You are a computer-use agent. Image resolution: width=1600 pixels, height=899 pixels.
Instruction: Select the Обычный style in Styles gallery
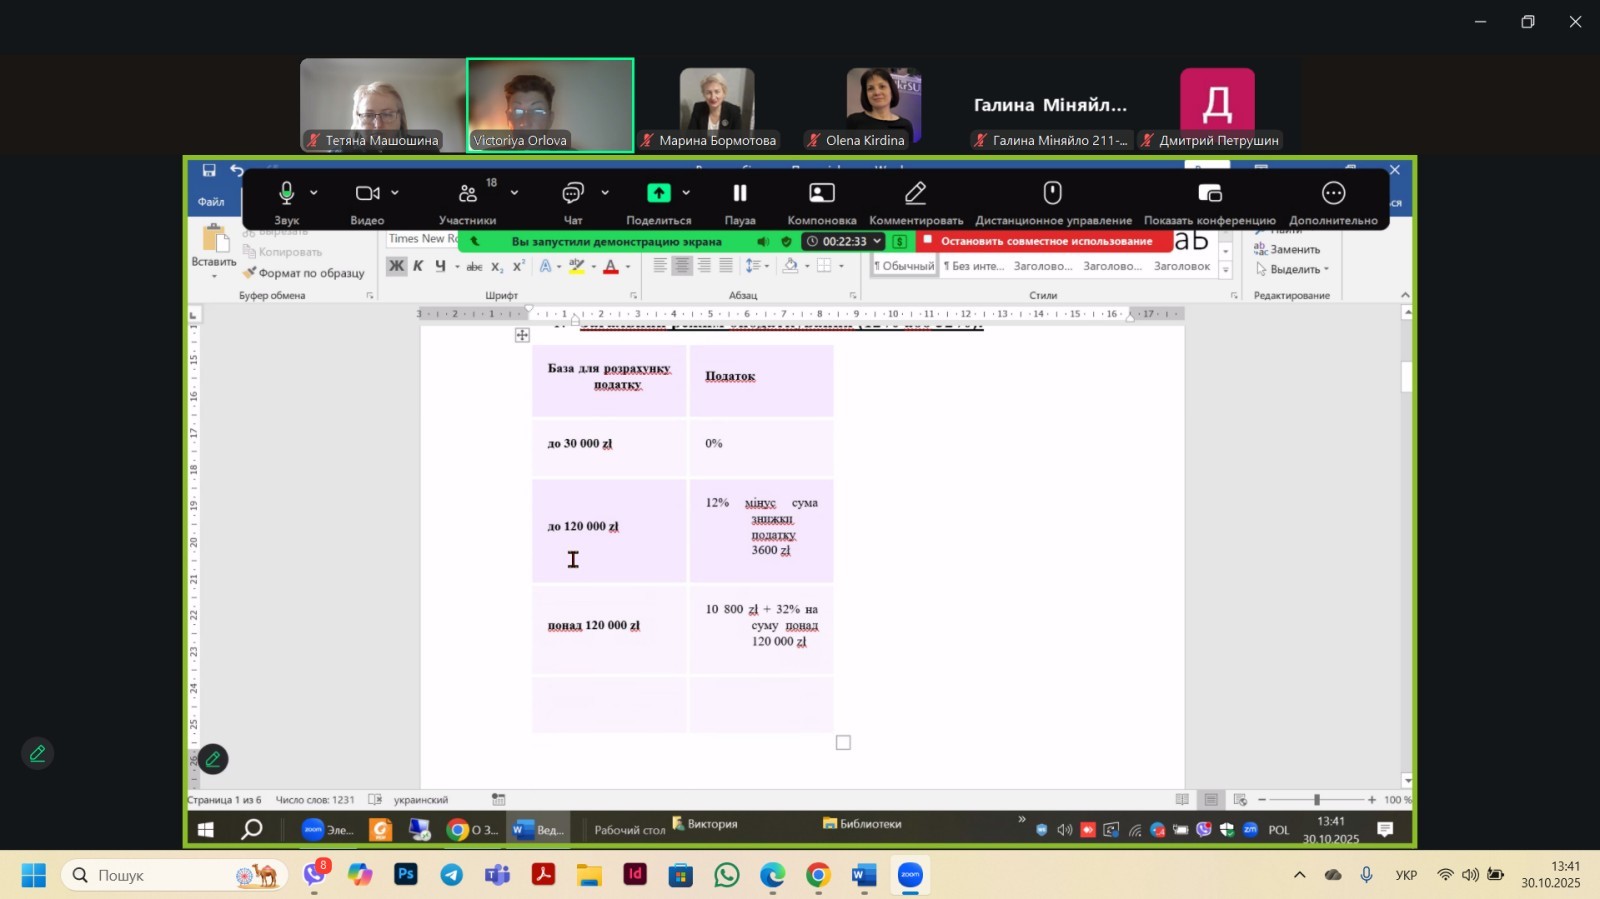[x=905, y=266]
